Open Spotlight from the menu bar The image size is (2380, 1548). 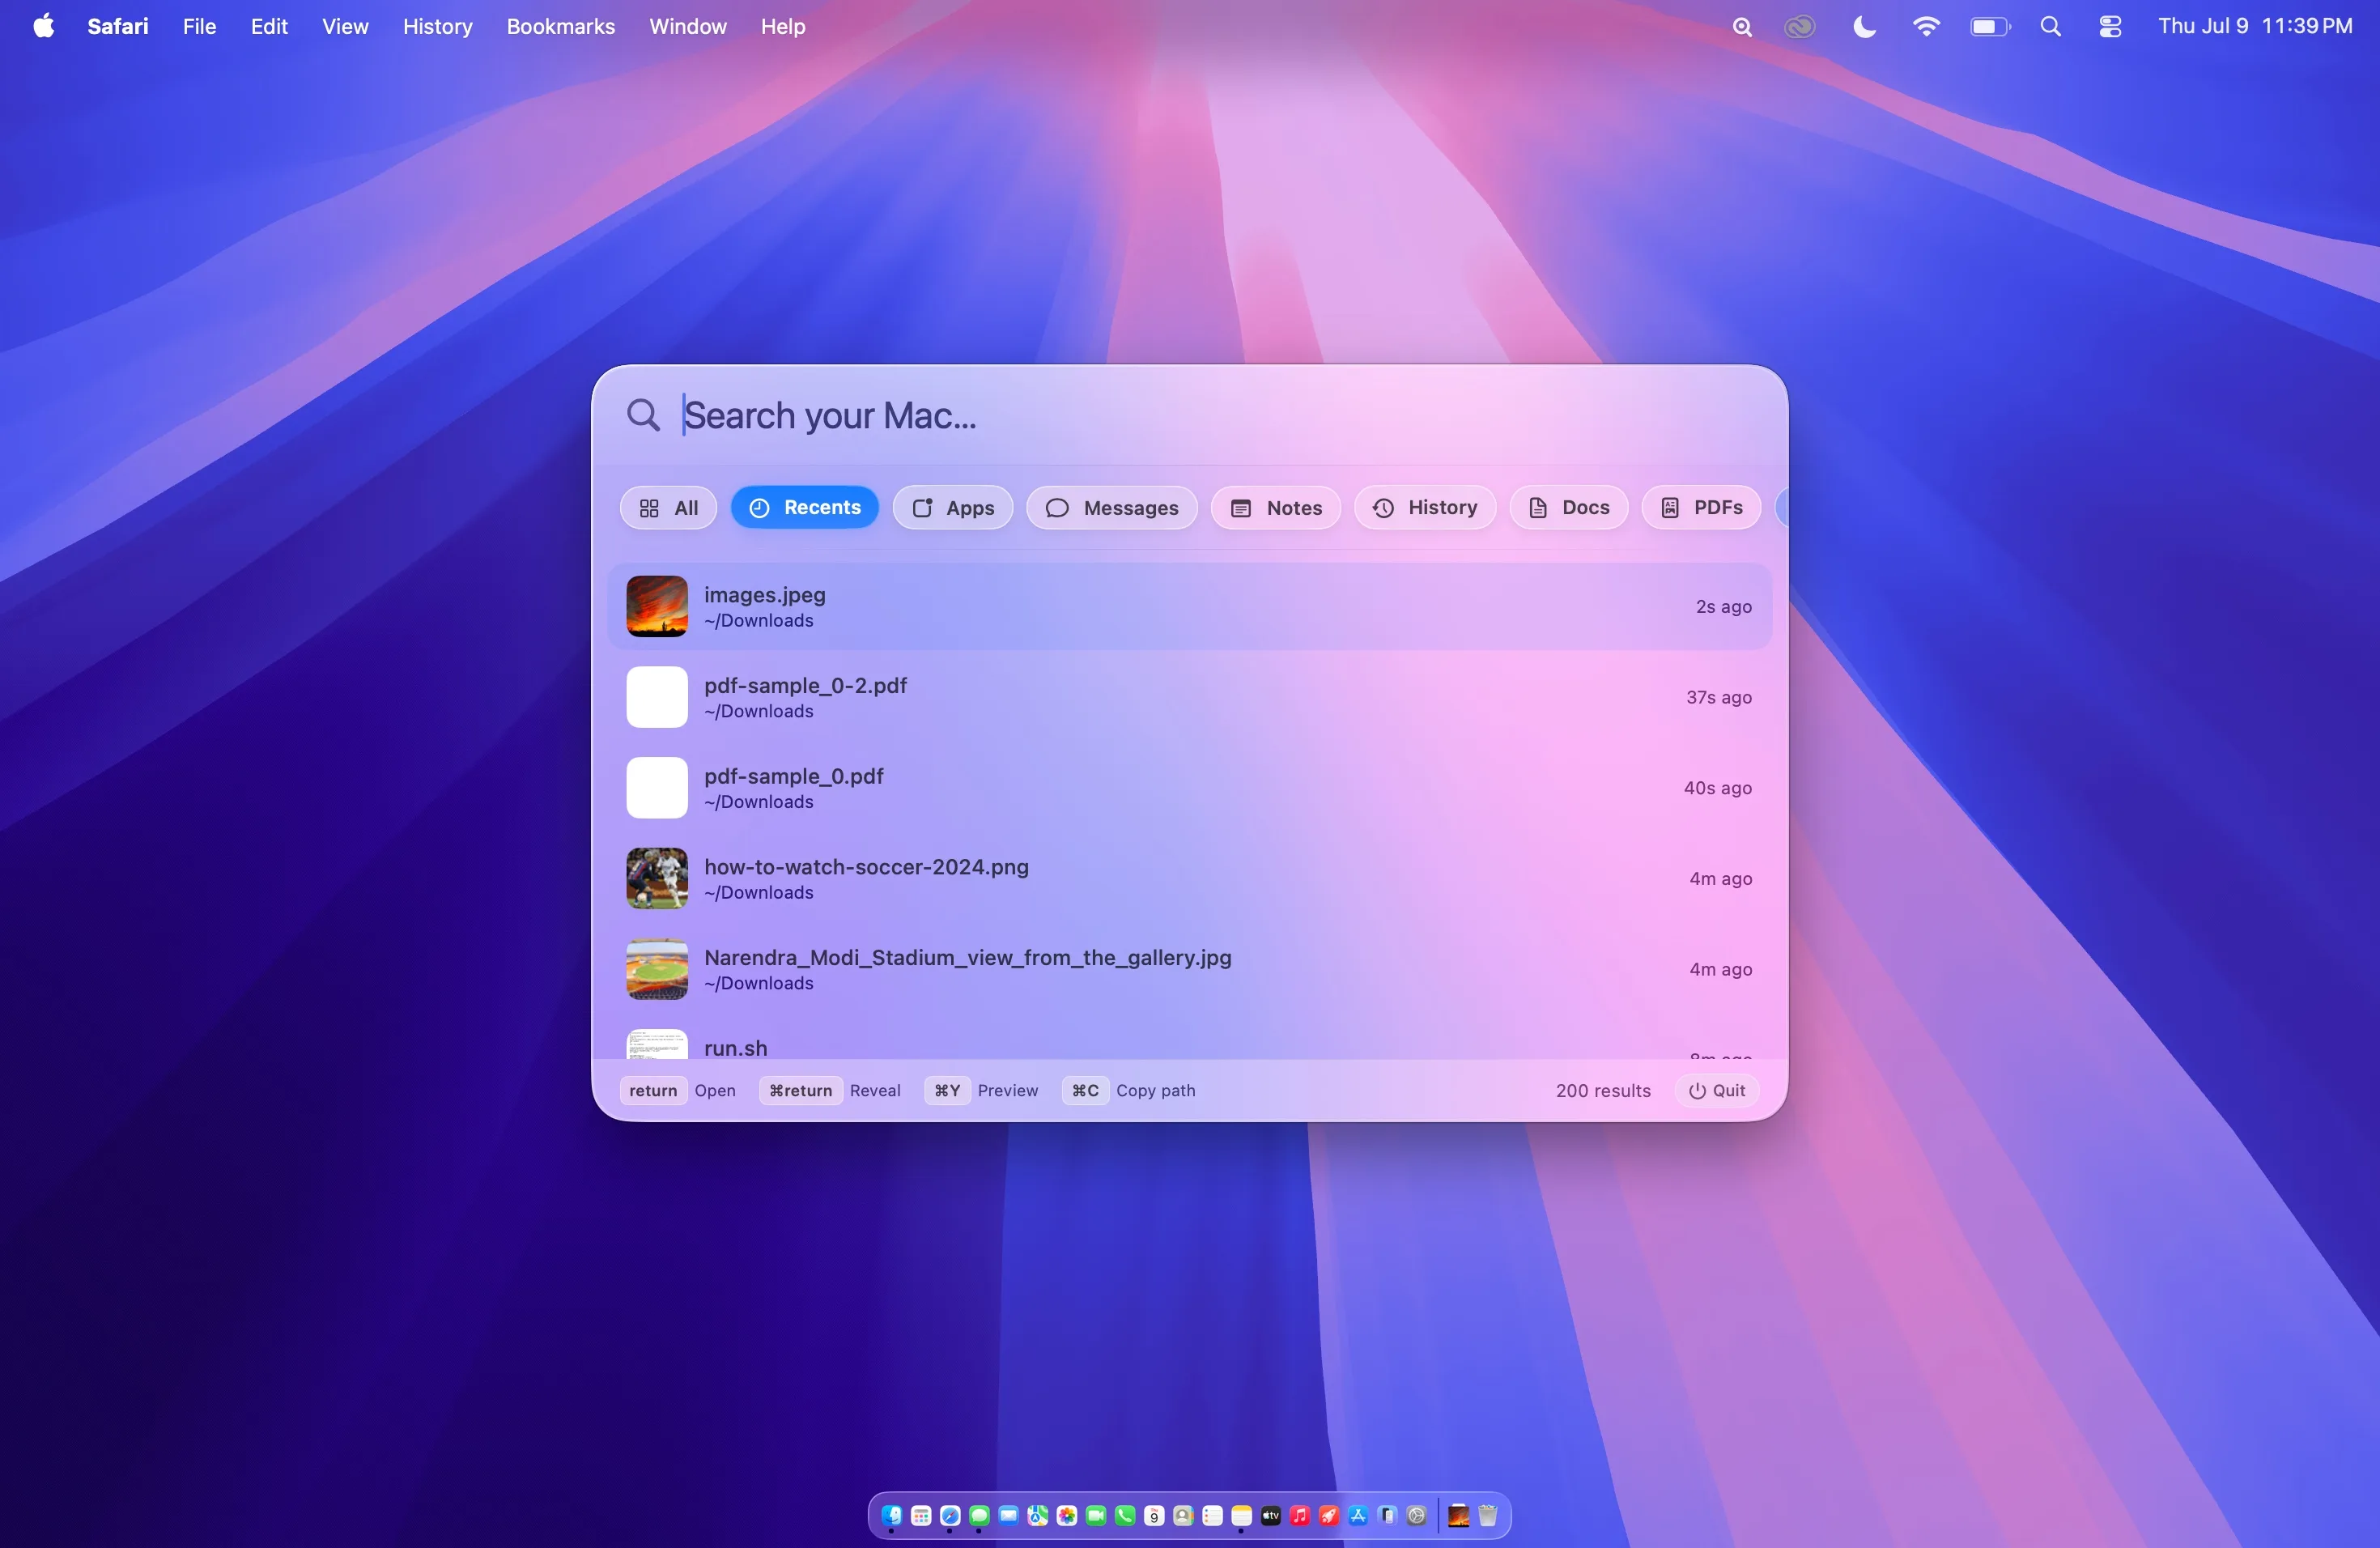(x=2051, y=27)
